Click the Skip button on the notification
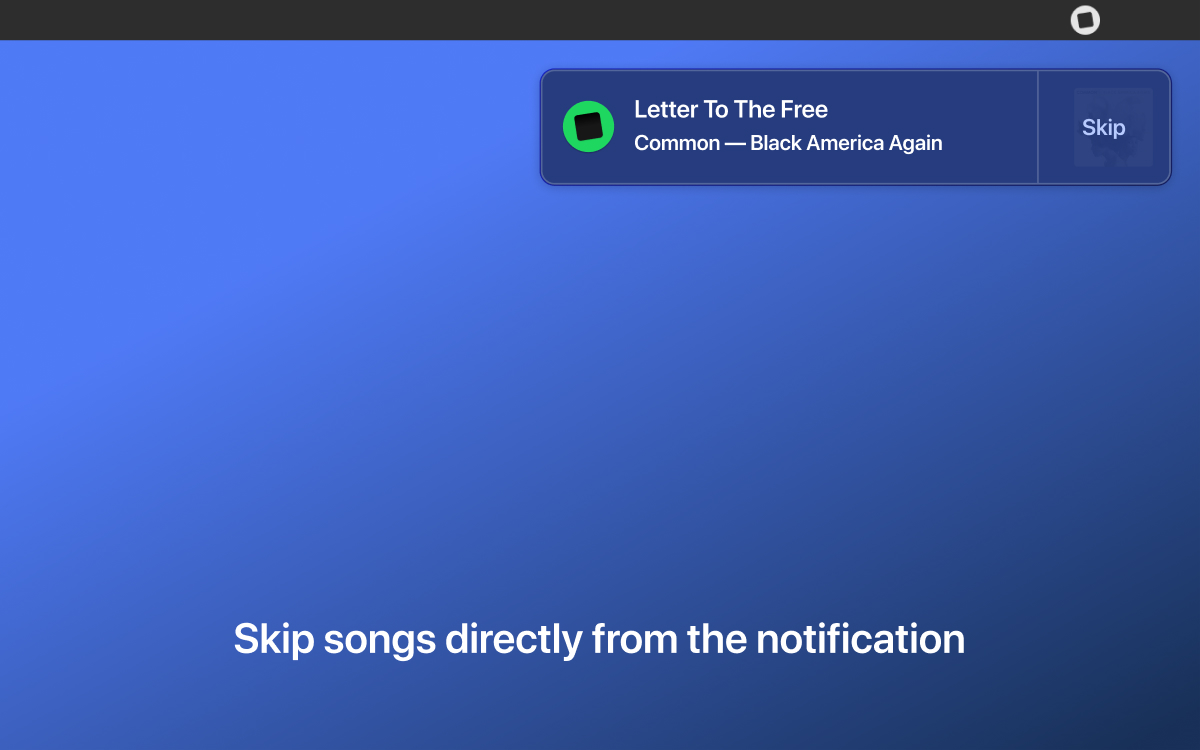This screenshot has height=750, width=1200. pyautogui.click(x=1103, y=127)
